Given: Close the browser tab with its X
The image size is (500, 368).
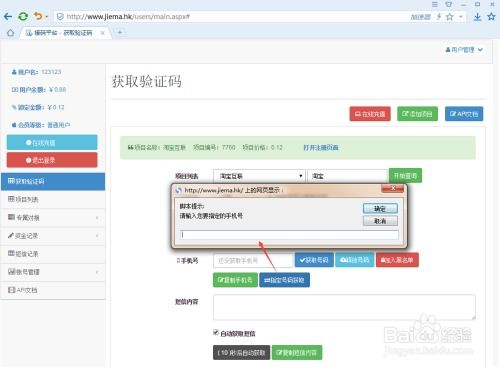Looking at the screenshot, I should [x=103, y=33].
